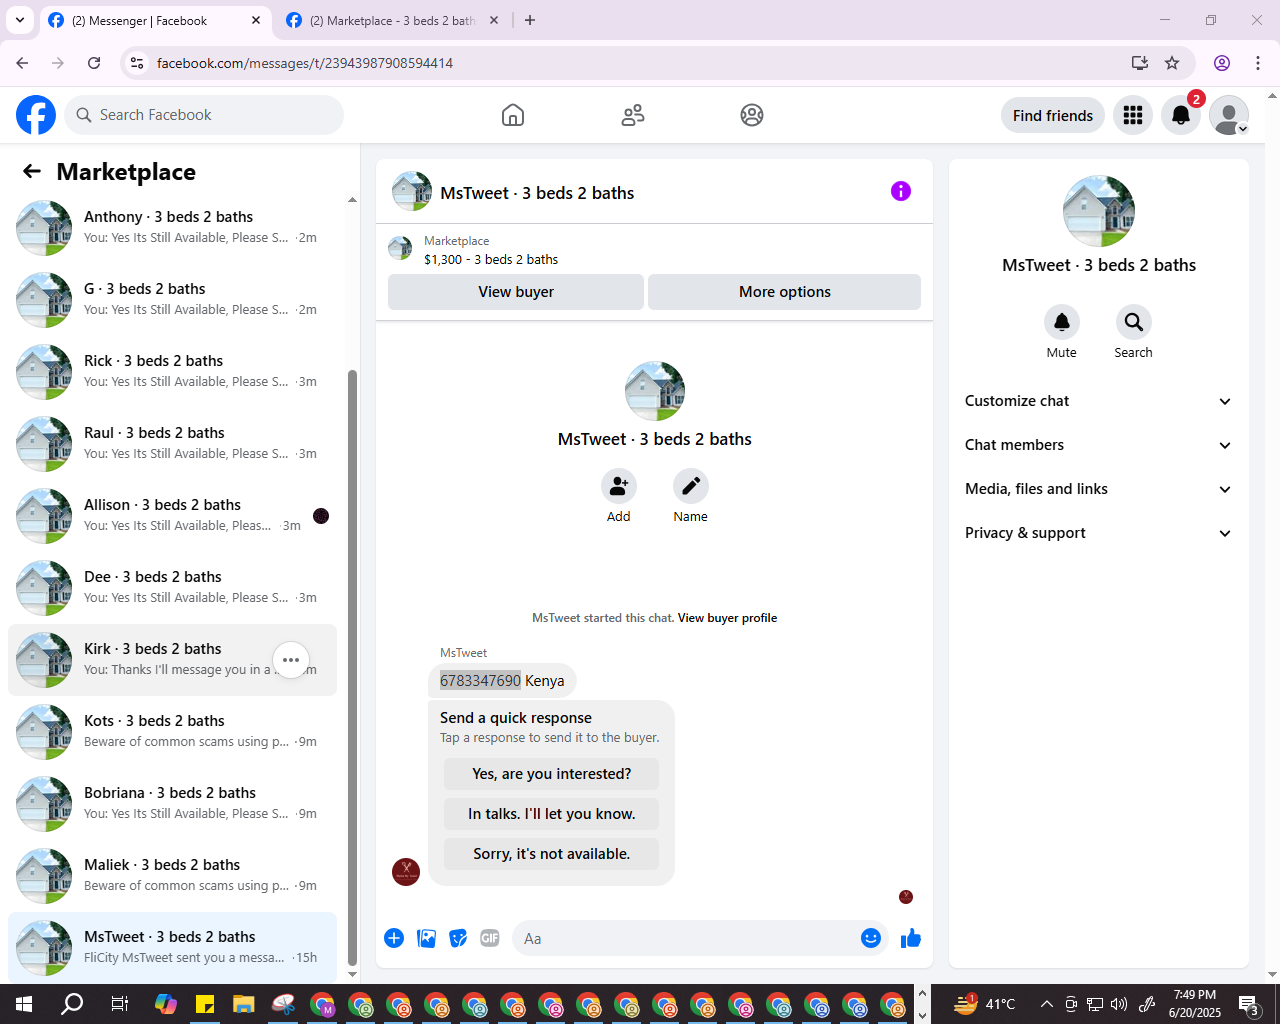Send 'In talks. I'll let you know.' response

click(552, 814)
